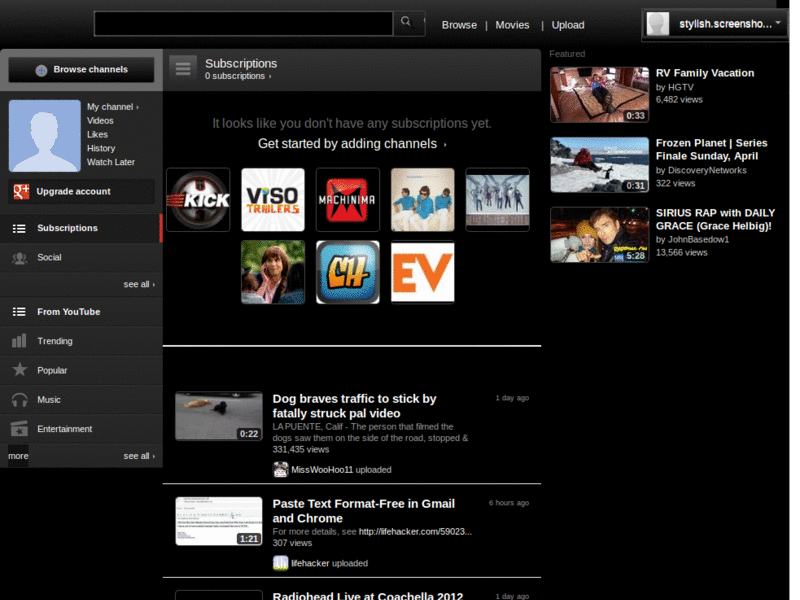Open RV Family Vacation title link
This screenshot has width=800, height=600.
(x=705, y=73)
